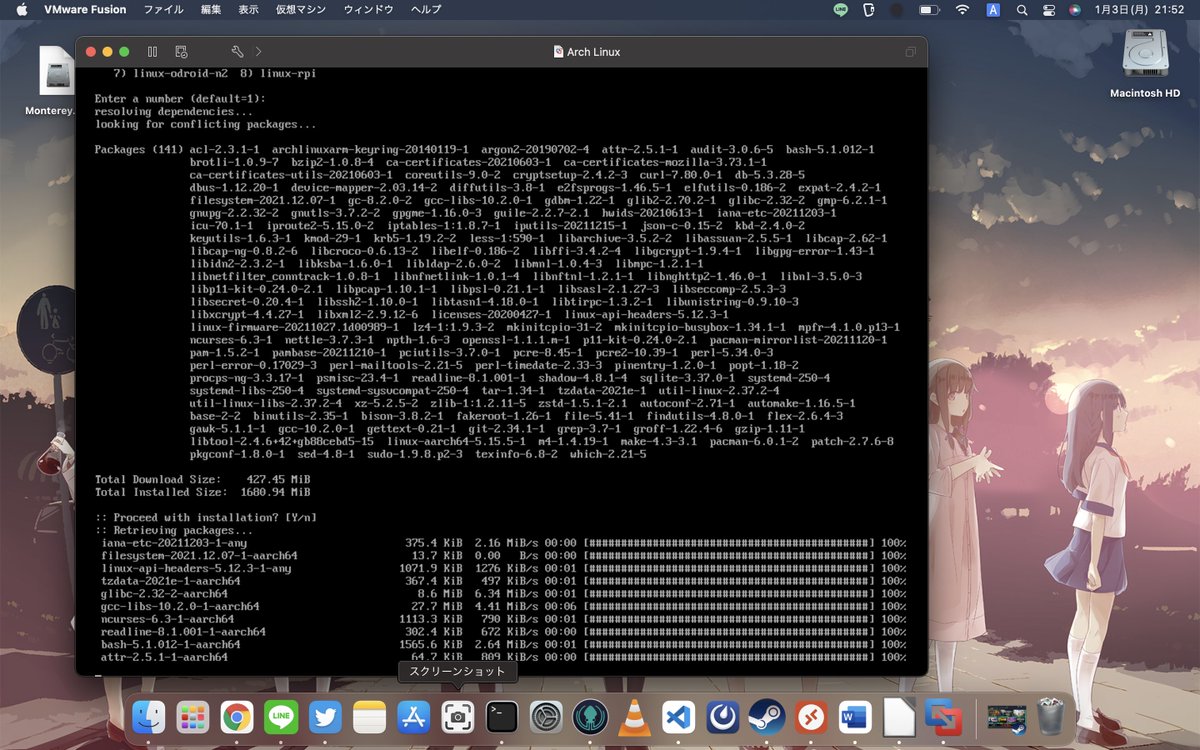The height and width of the screenshot is (750, 1200).
Task: Click the LINE icon in the menu bar
Action: pos(840,10)
